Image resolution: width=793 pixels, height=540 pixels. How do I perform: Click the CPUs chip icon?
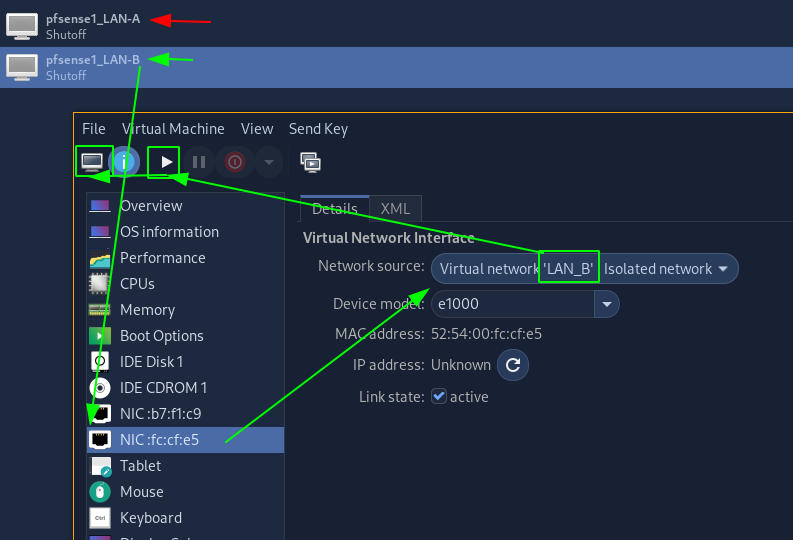[x=99, y=284]
